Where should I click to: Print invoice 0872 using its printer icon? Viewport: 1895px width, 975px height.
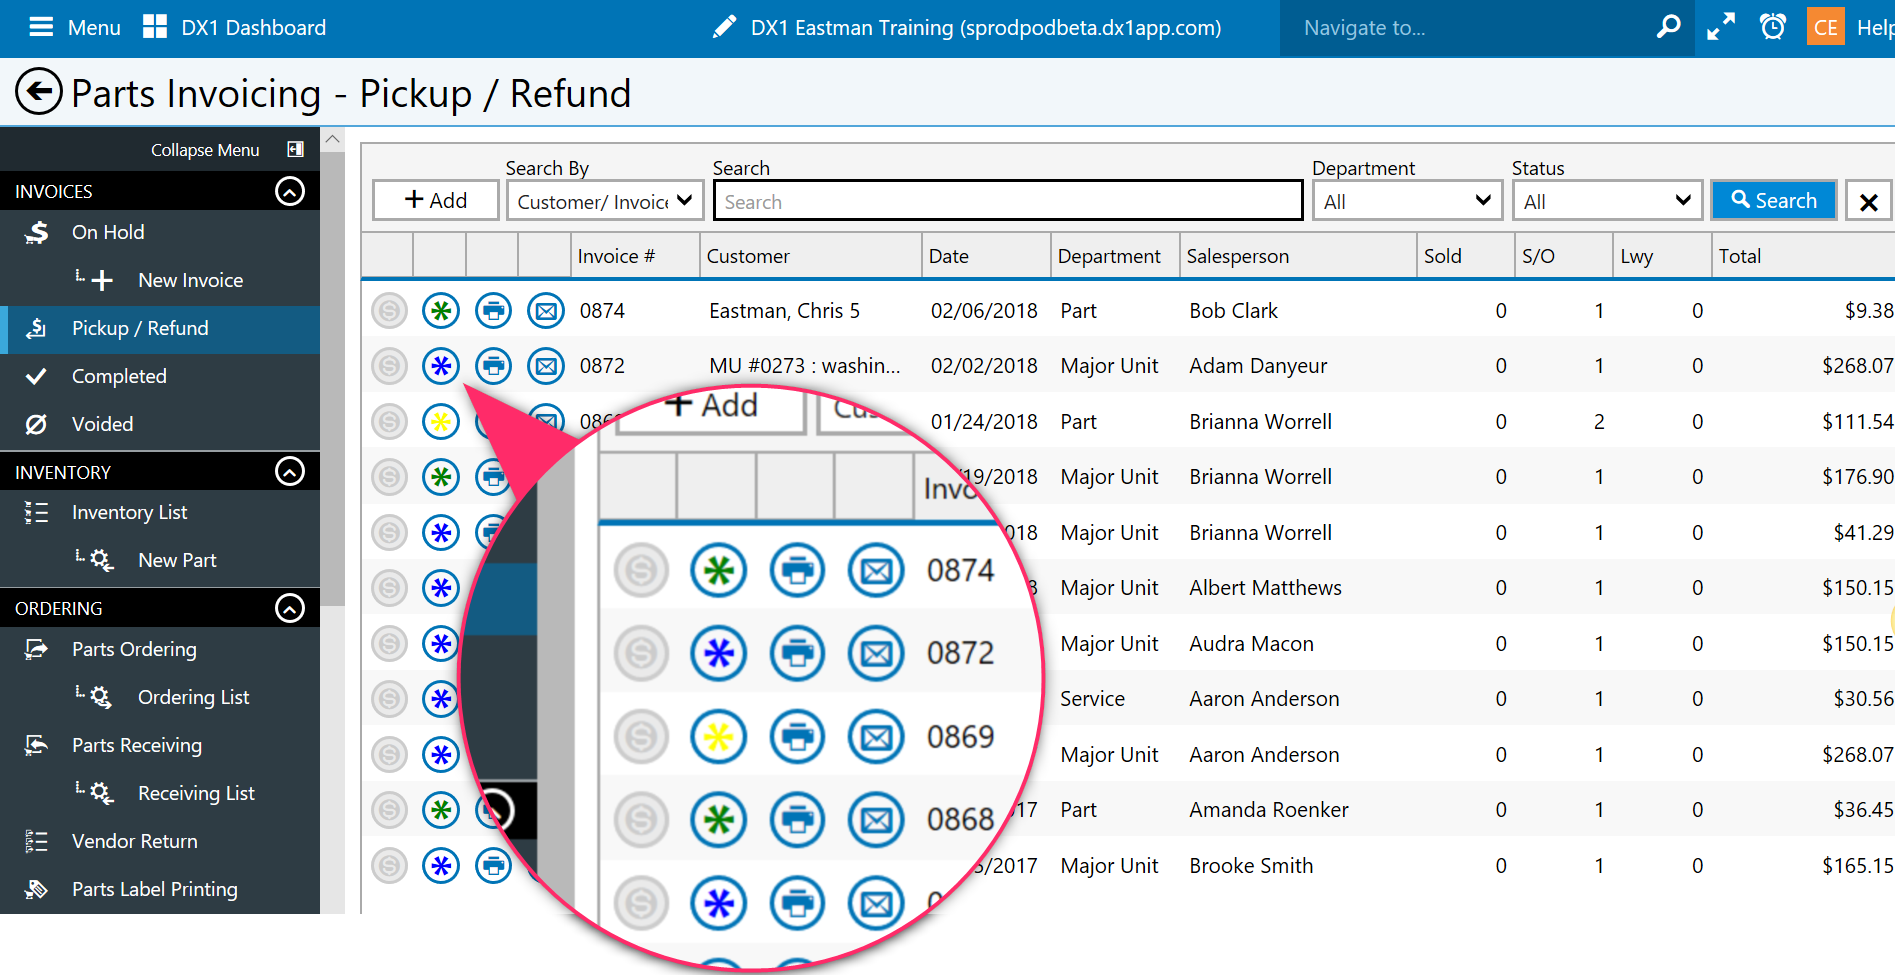493,366
